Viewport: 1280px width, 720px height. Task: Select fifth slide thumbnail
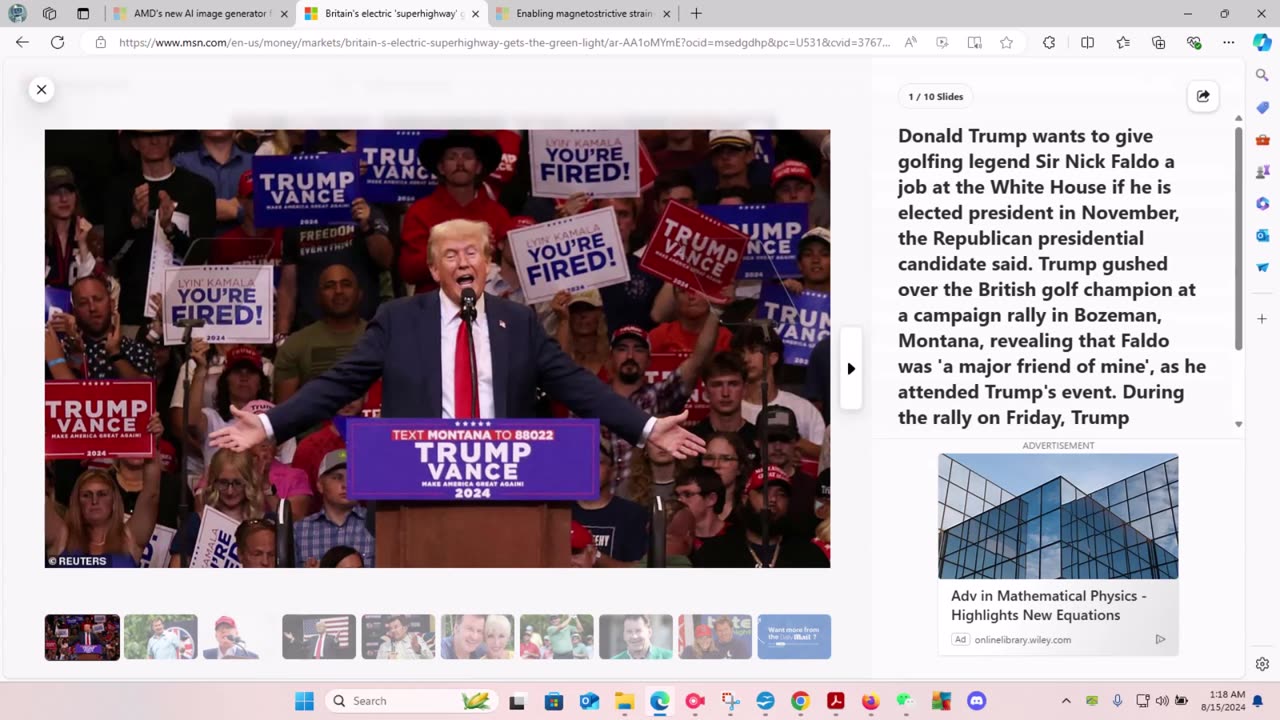pos(398,637)
